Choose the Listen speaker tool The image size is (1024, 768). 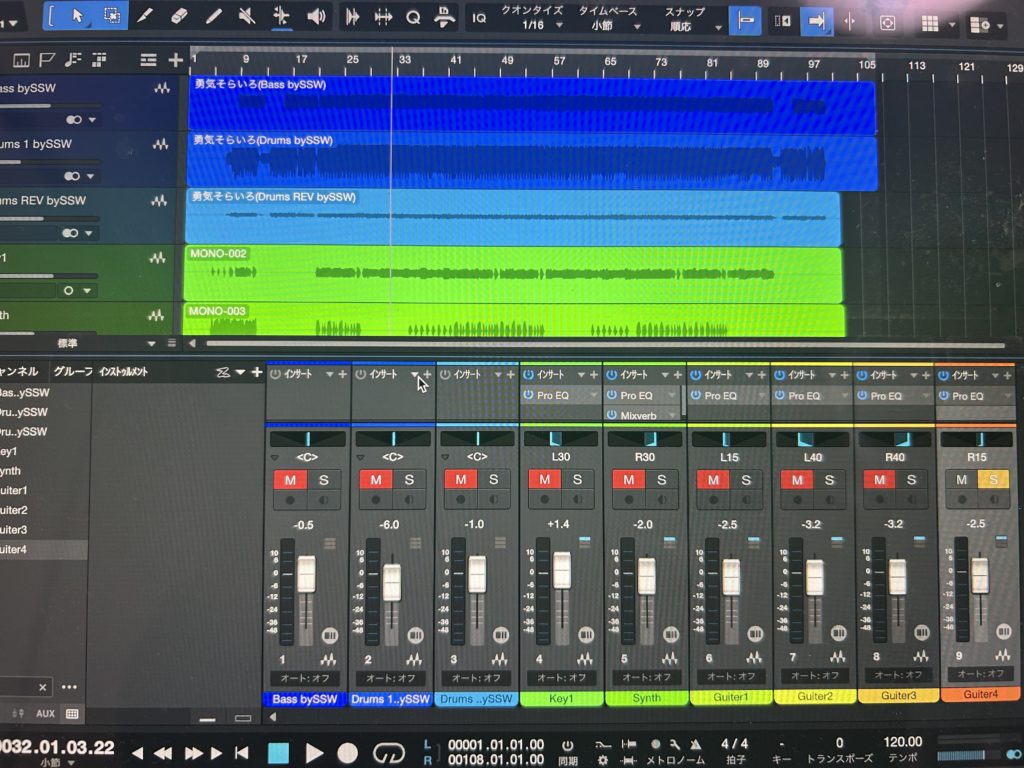317,16
